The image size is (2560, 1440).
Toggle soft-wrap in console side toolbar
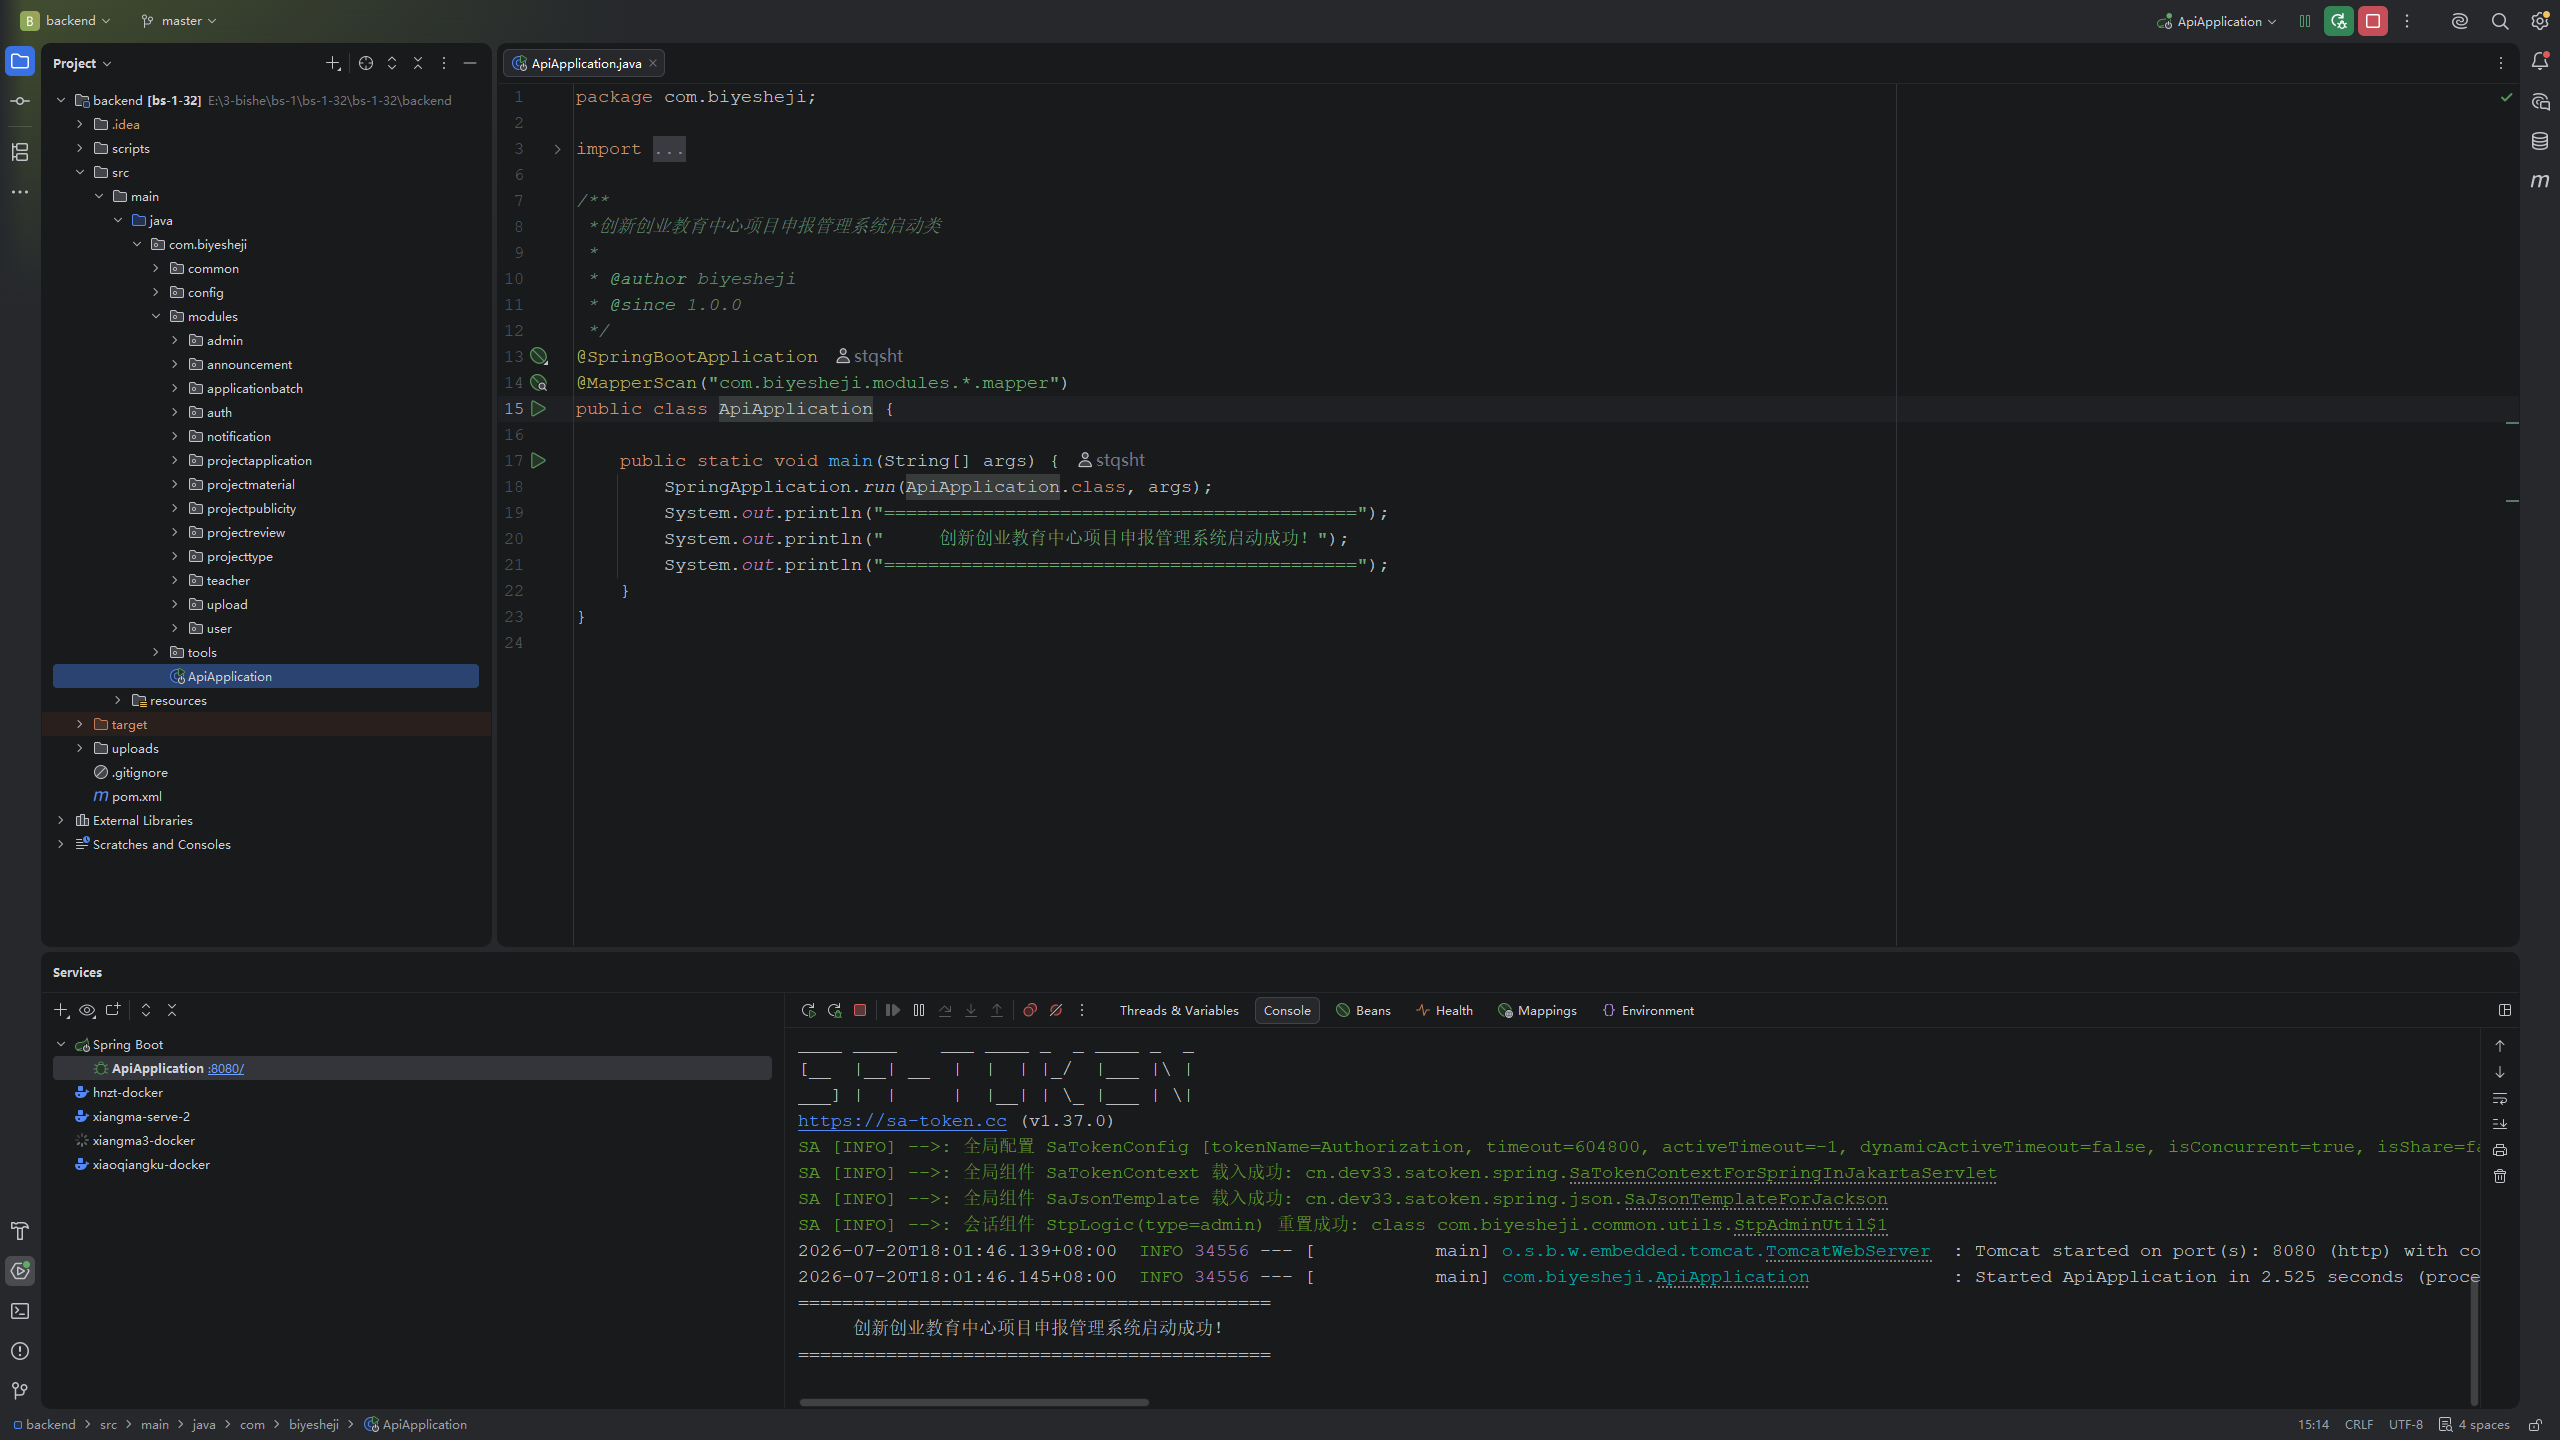click(x=2500, y=1098)
